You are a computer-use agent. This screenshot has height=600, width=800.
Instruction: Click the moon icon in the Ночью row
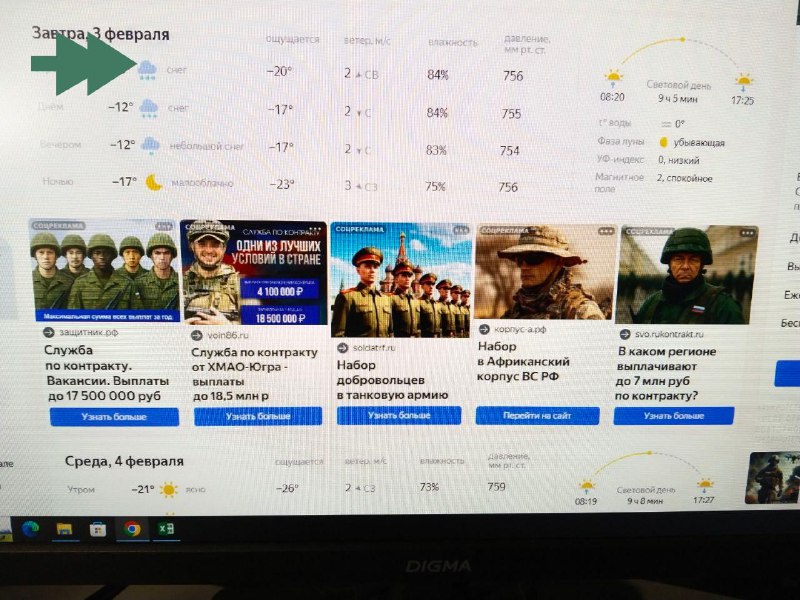(x=153, y=182)
